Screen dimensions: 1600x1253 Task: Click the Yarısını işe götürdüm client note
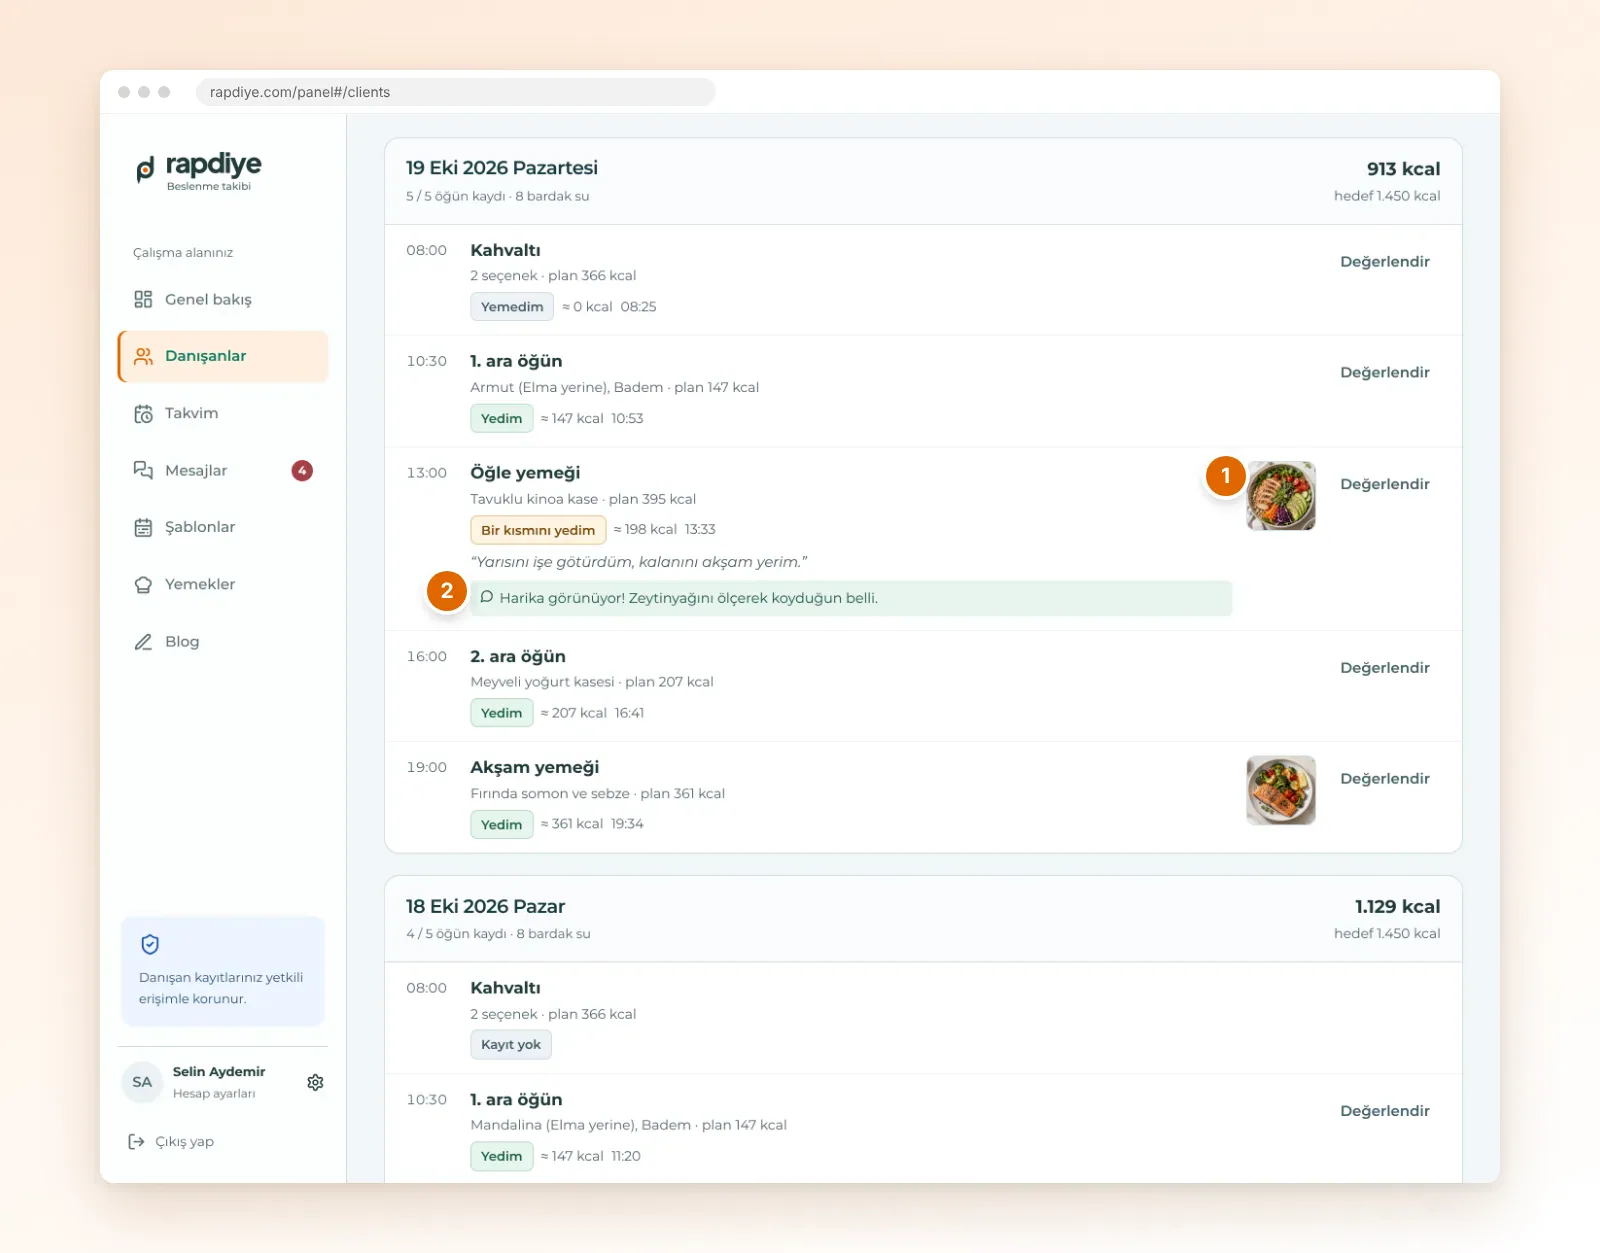[x=639, y=562]
